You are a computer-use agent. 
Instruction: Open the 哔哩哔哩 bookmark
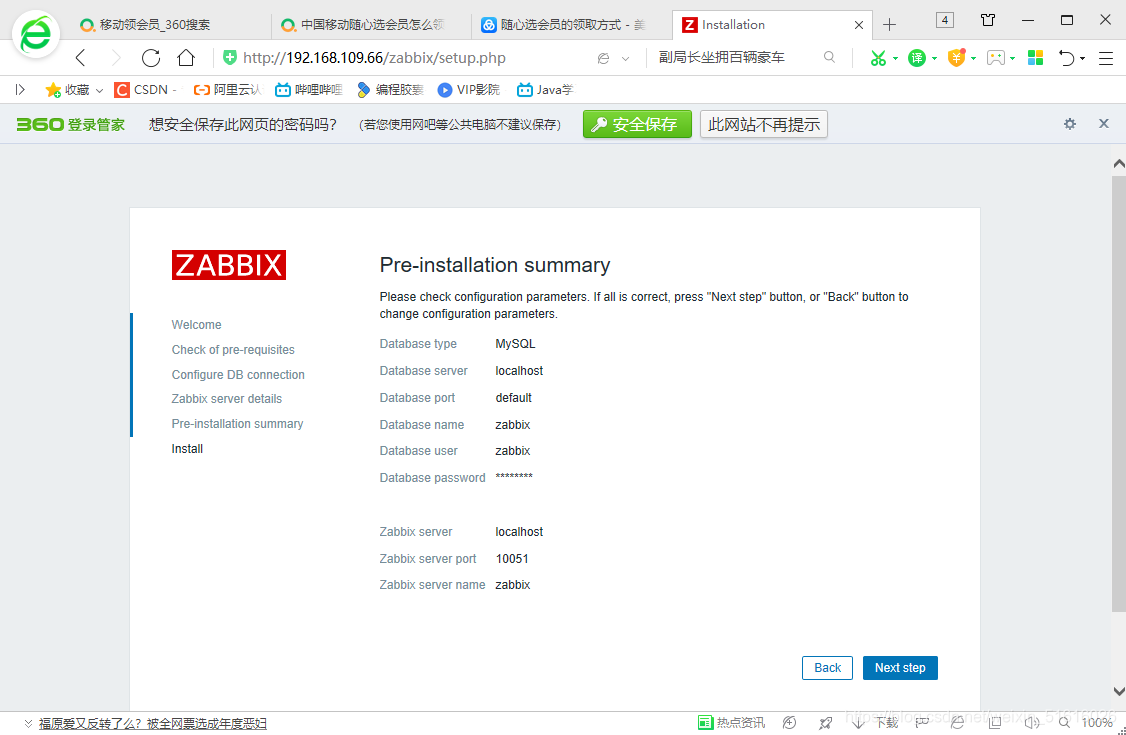(309, 90)
